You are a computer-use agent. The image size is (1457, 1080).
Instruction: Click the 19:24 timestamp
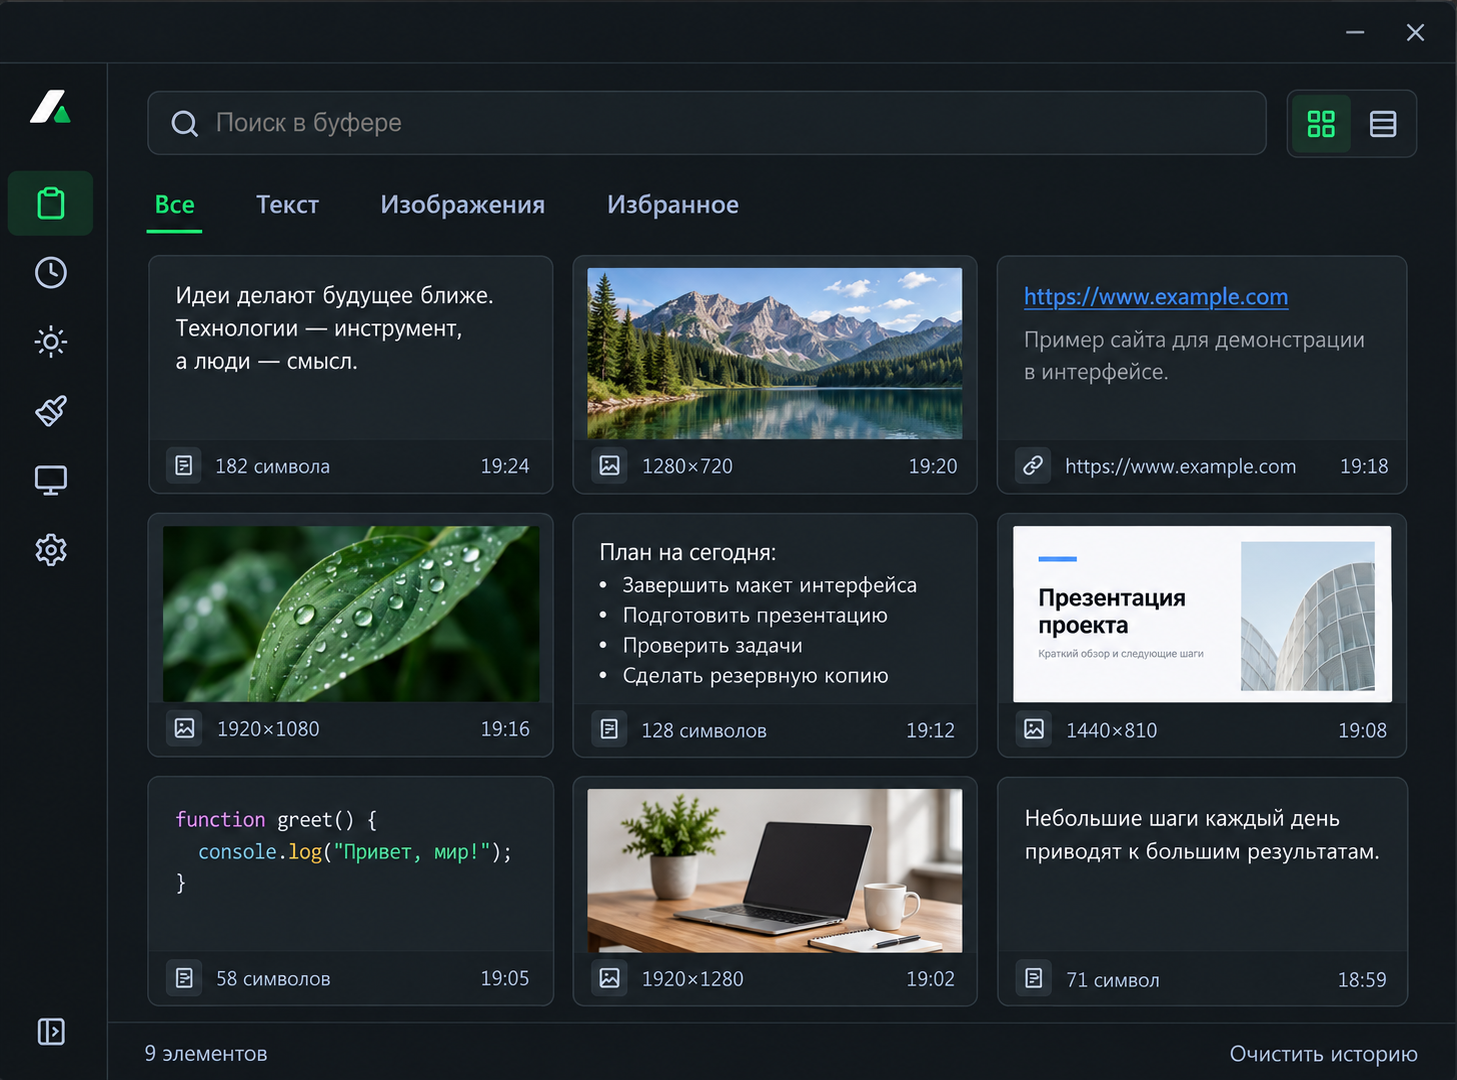(x=505, y=466)
